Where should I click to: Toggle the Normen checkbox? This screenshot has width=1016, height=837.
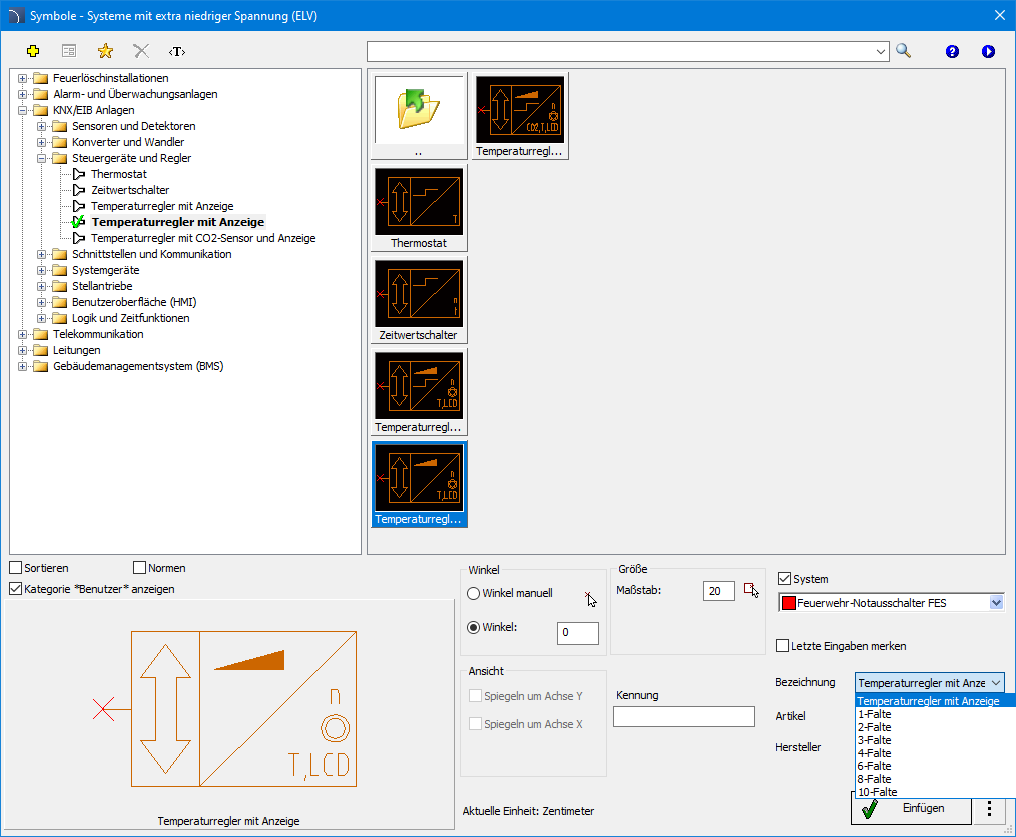point(139,568)
